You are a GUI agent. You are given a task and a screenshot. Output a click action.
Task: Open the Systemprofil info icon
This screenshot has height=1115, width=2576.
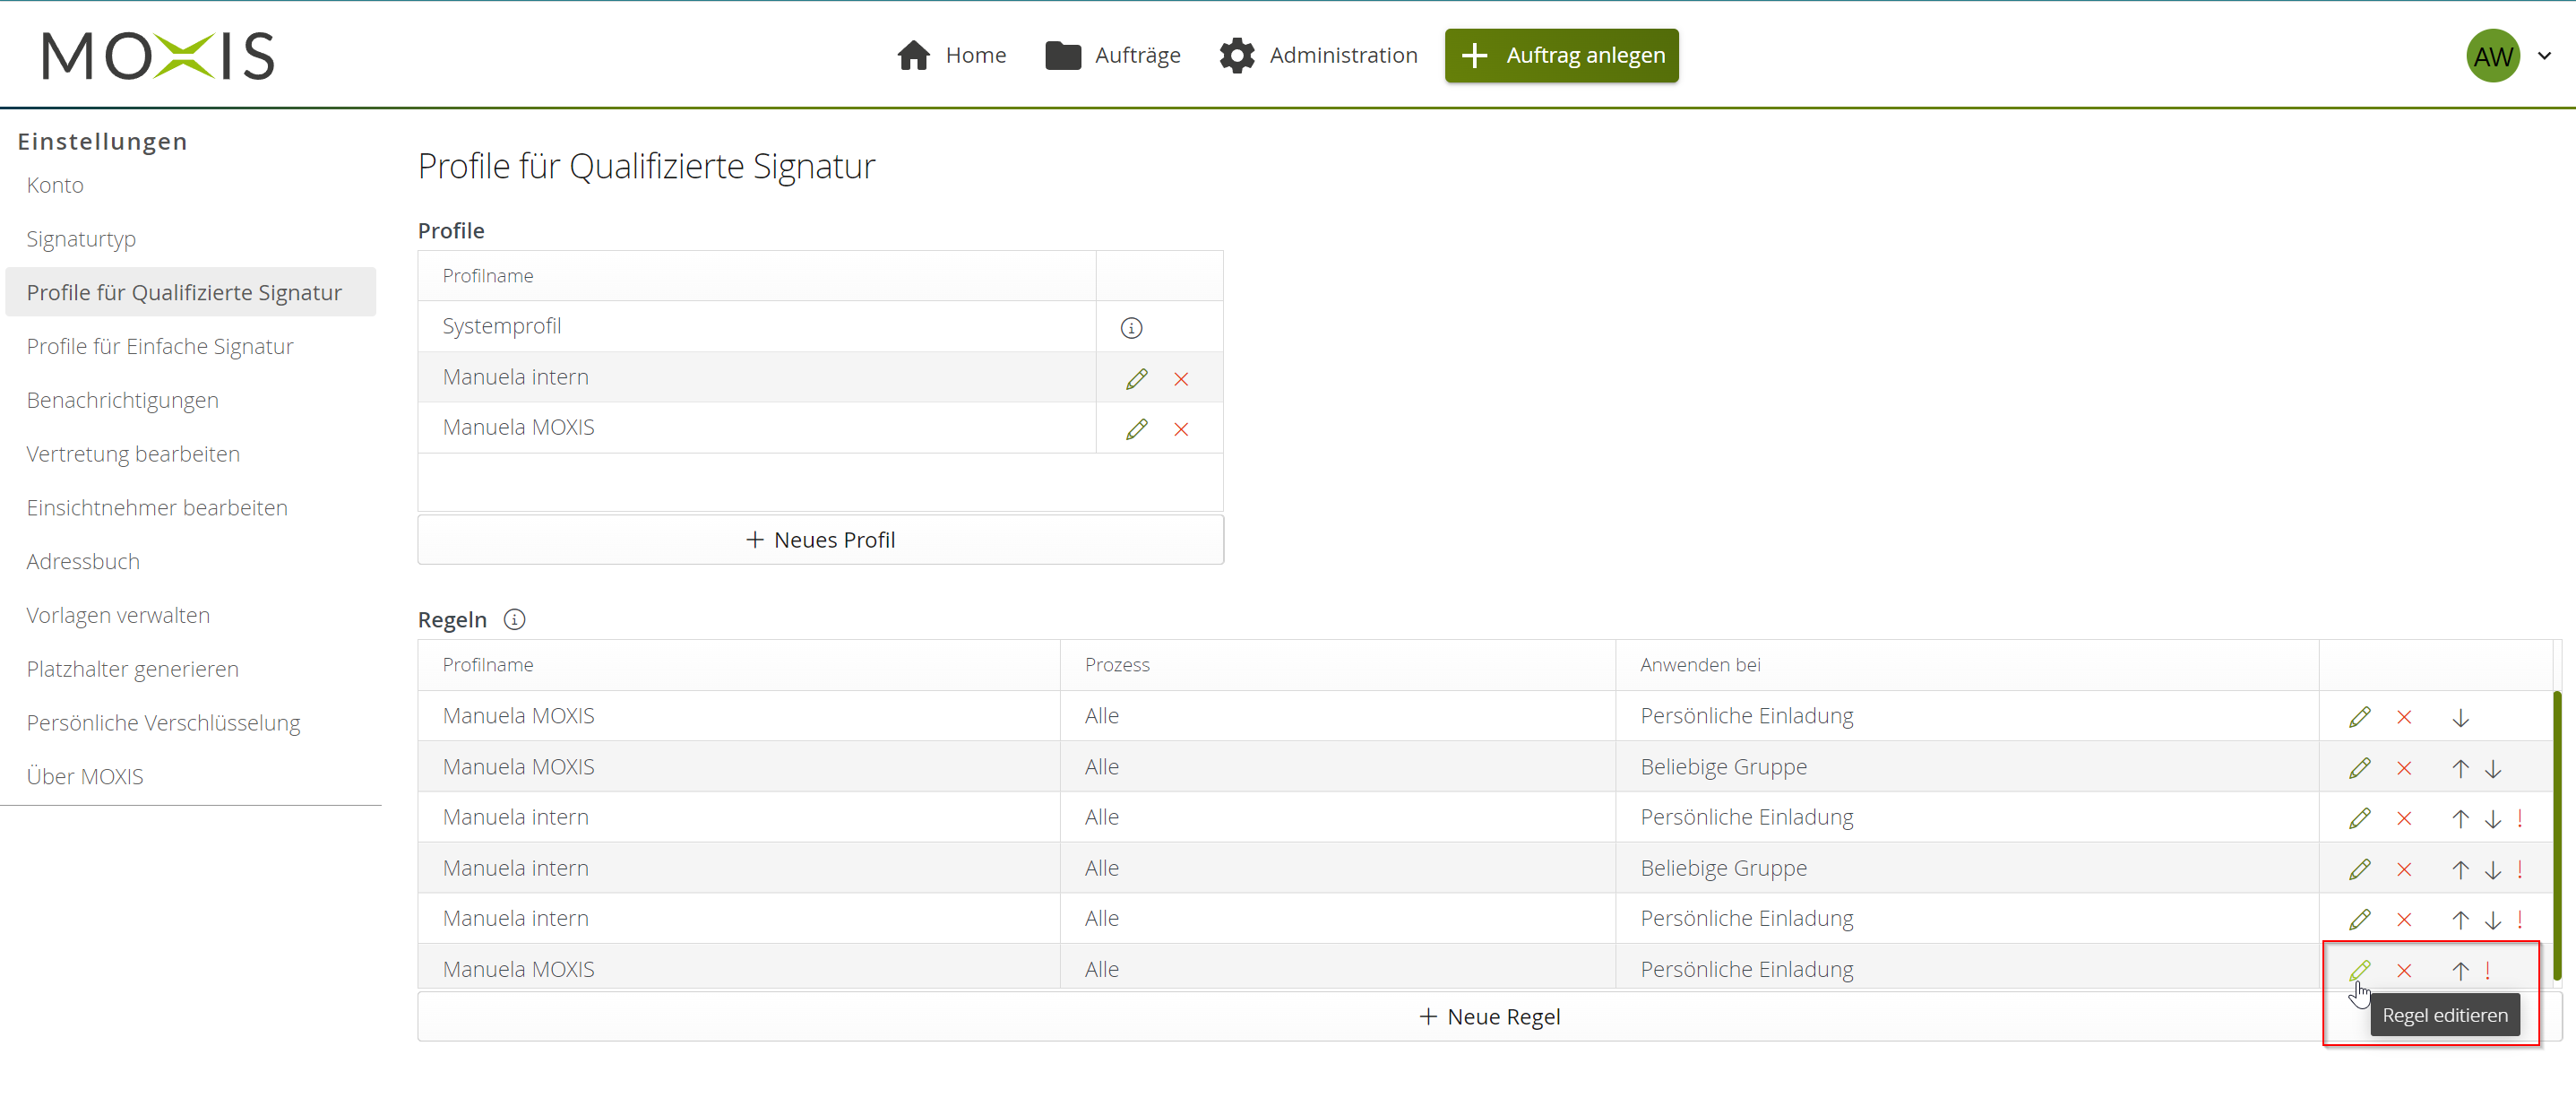pos(1131,328)
